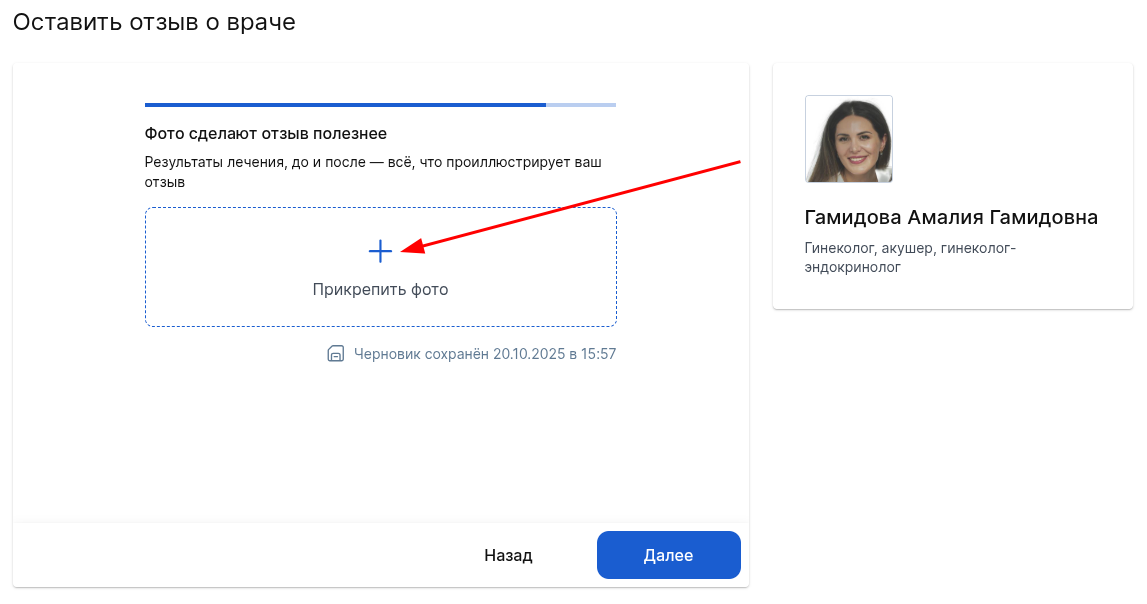Click the light unfilled end of progress bar
The image size is (1147, 604).
pyautogui.click(x=581, y=104)
